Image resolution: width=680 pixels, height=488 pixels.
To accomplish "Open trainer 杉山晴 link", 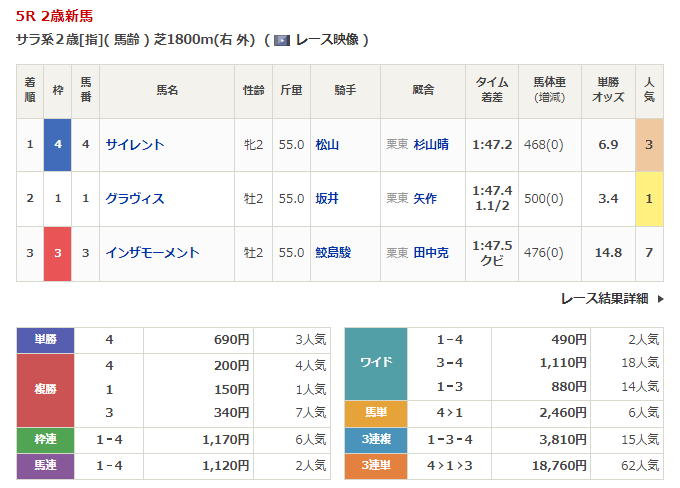I will click(x=431, y=145).
